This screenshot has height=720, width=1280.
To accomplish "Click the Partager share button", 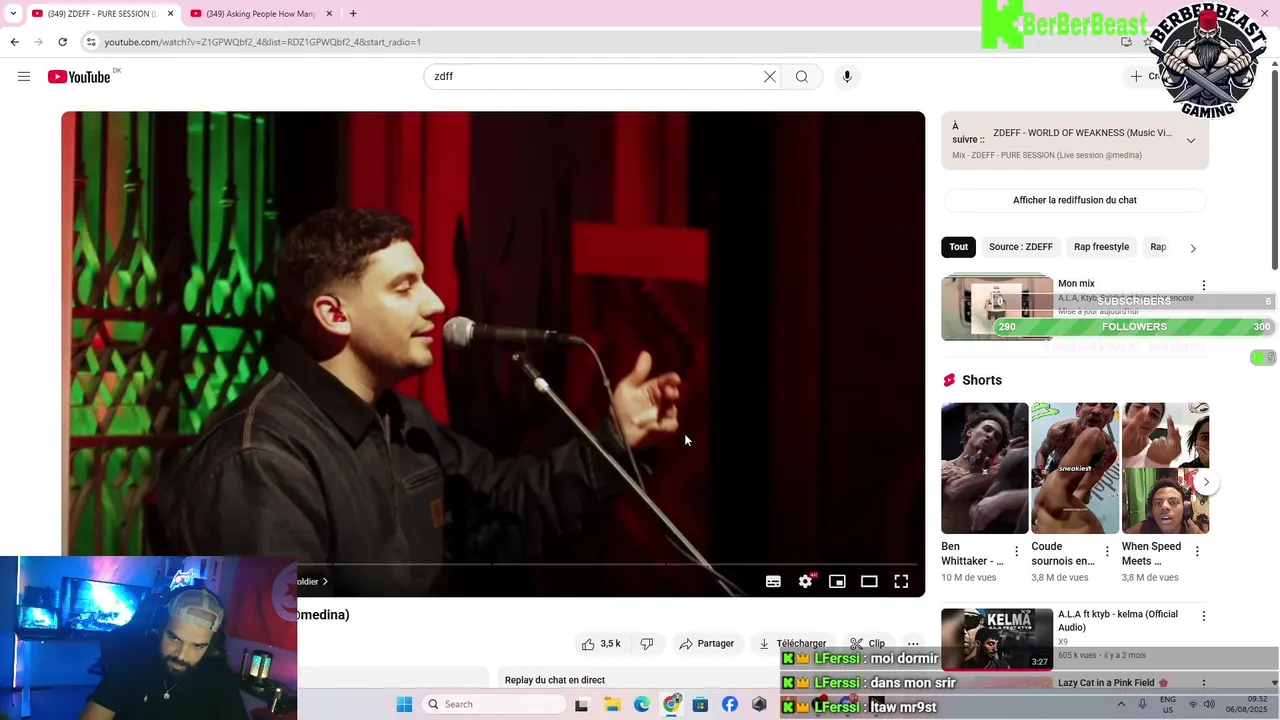I will [x=707, y=644].
